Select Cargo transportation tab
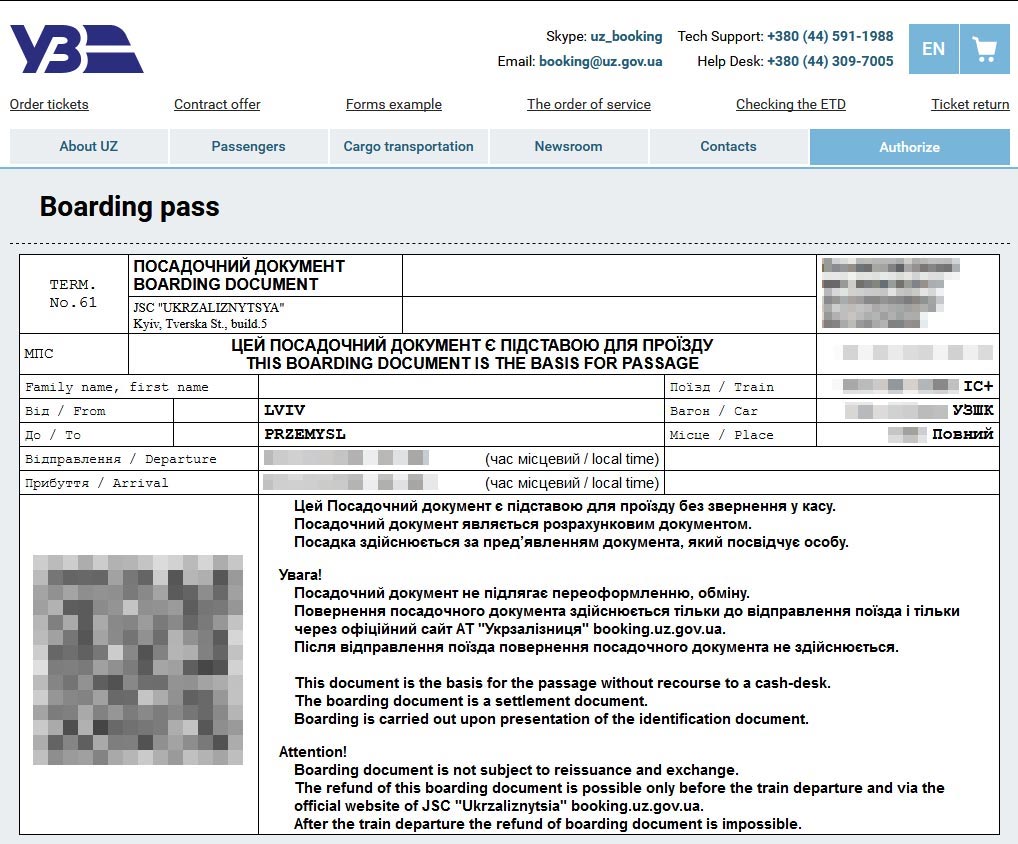 408,147
